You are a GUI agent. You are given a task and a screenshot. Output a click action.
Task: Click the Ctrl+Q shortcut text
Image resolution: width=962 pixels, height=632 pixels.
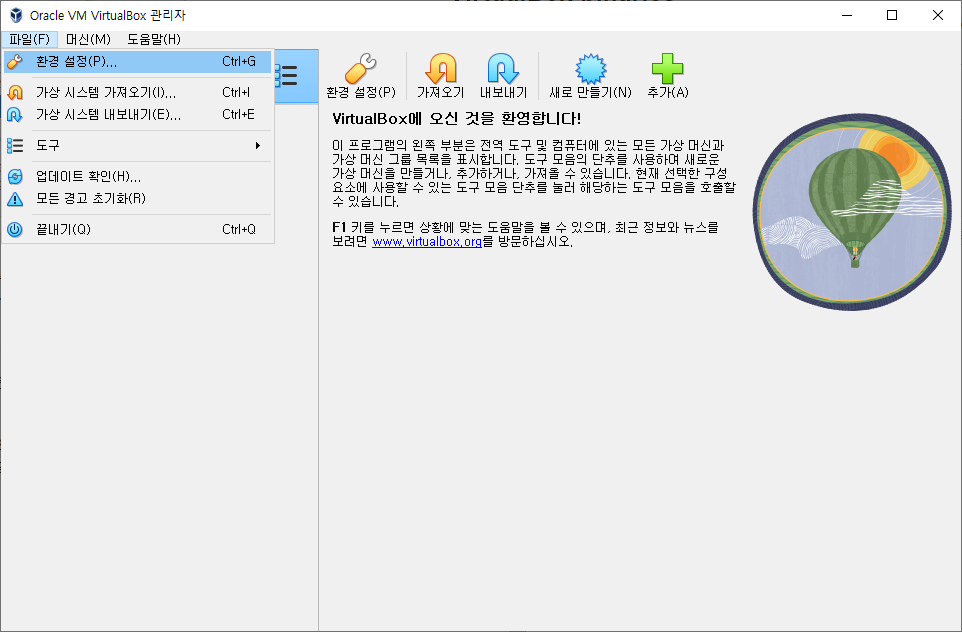(x=239, y=229)
